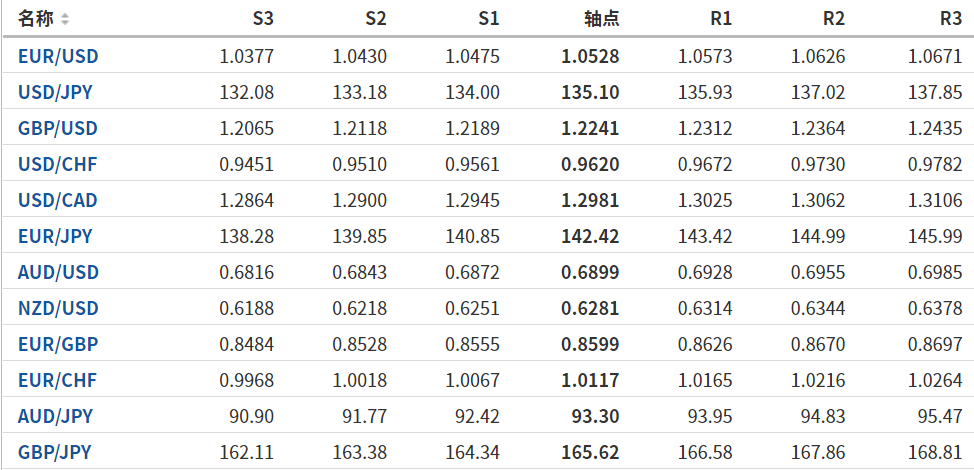Open the AUD/JPY currency pair link

coord(55,416)
